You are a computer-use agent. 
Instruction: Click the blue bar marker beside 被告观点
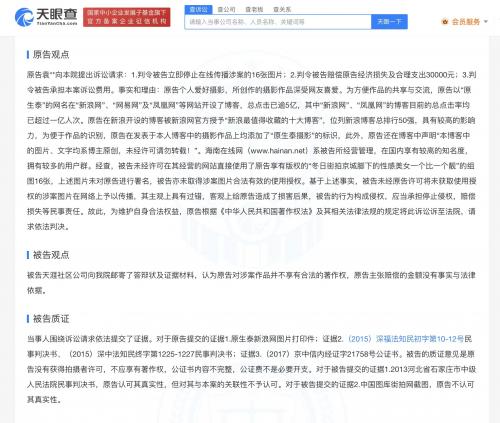pos(28,255)
